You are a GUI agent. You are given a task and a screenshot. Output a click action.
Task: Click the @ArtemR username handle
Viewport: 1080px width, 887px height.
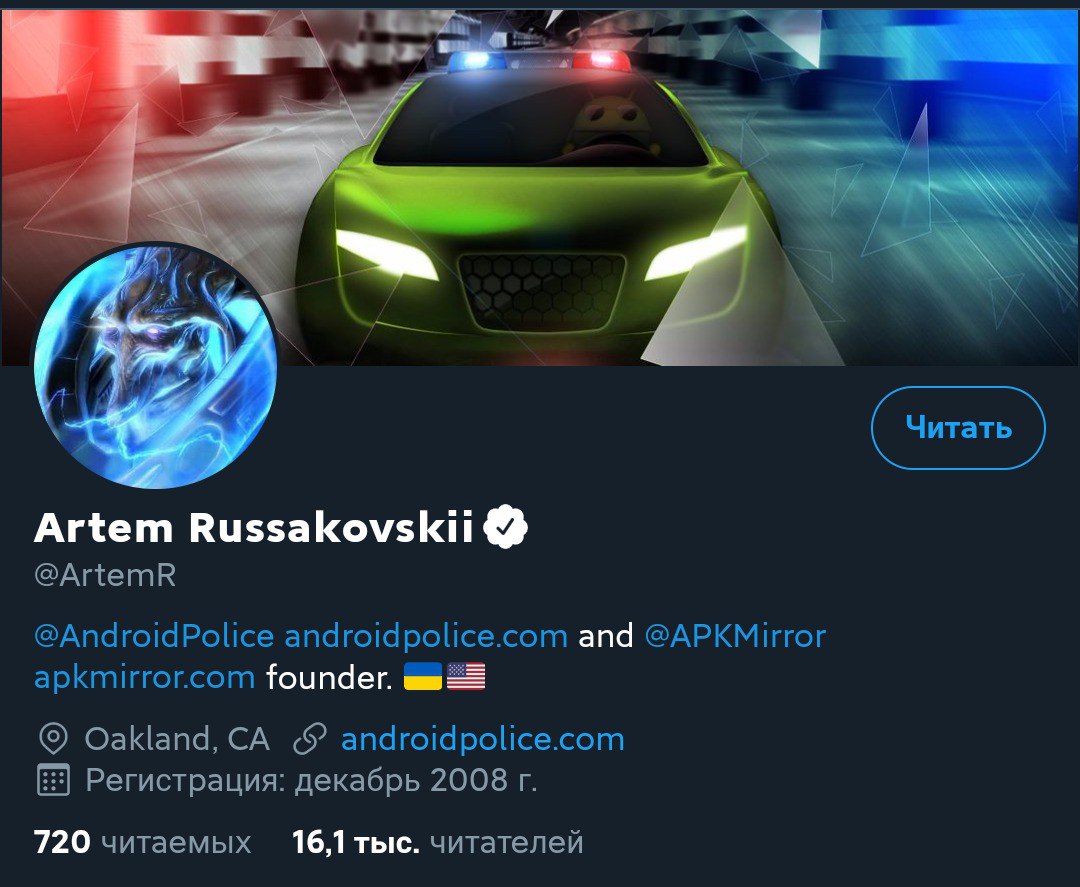click(x=105, y=575)
